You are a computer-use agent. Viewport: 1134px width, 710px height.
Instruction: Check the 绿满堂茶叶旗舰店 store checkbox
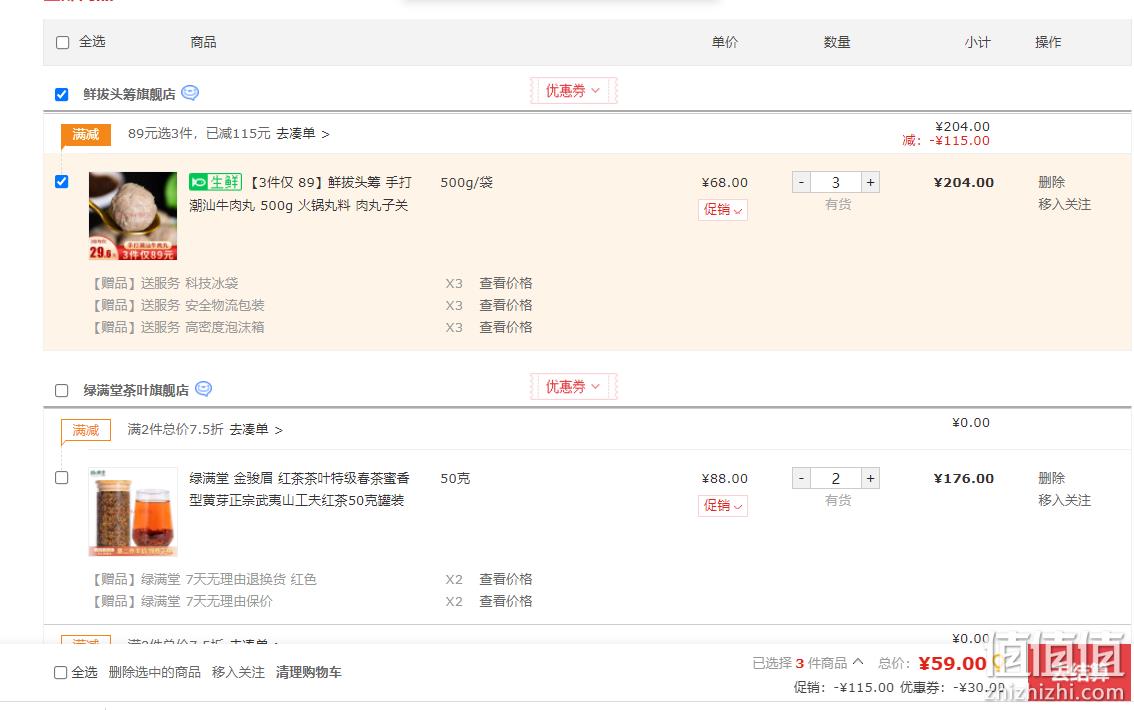point(61,391)
